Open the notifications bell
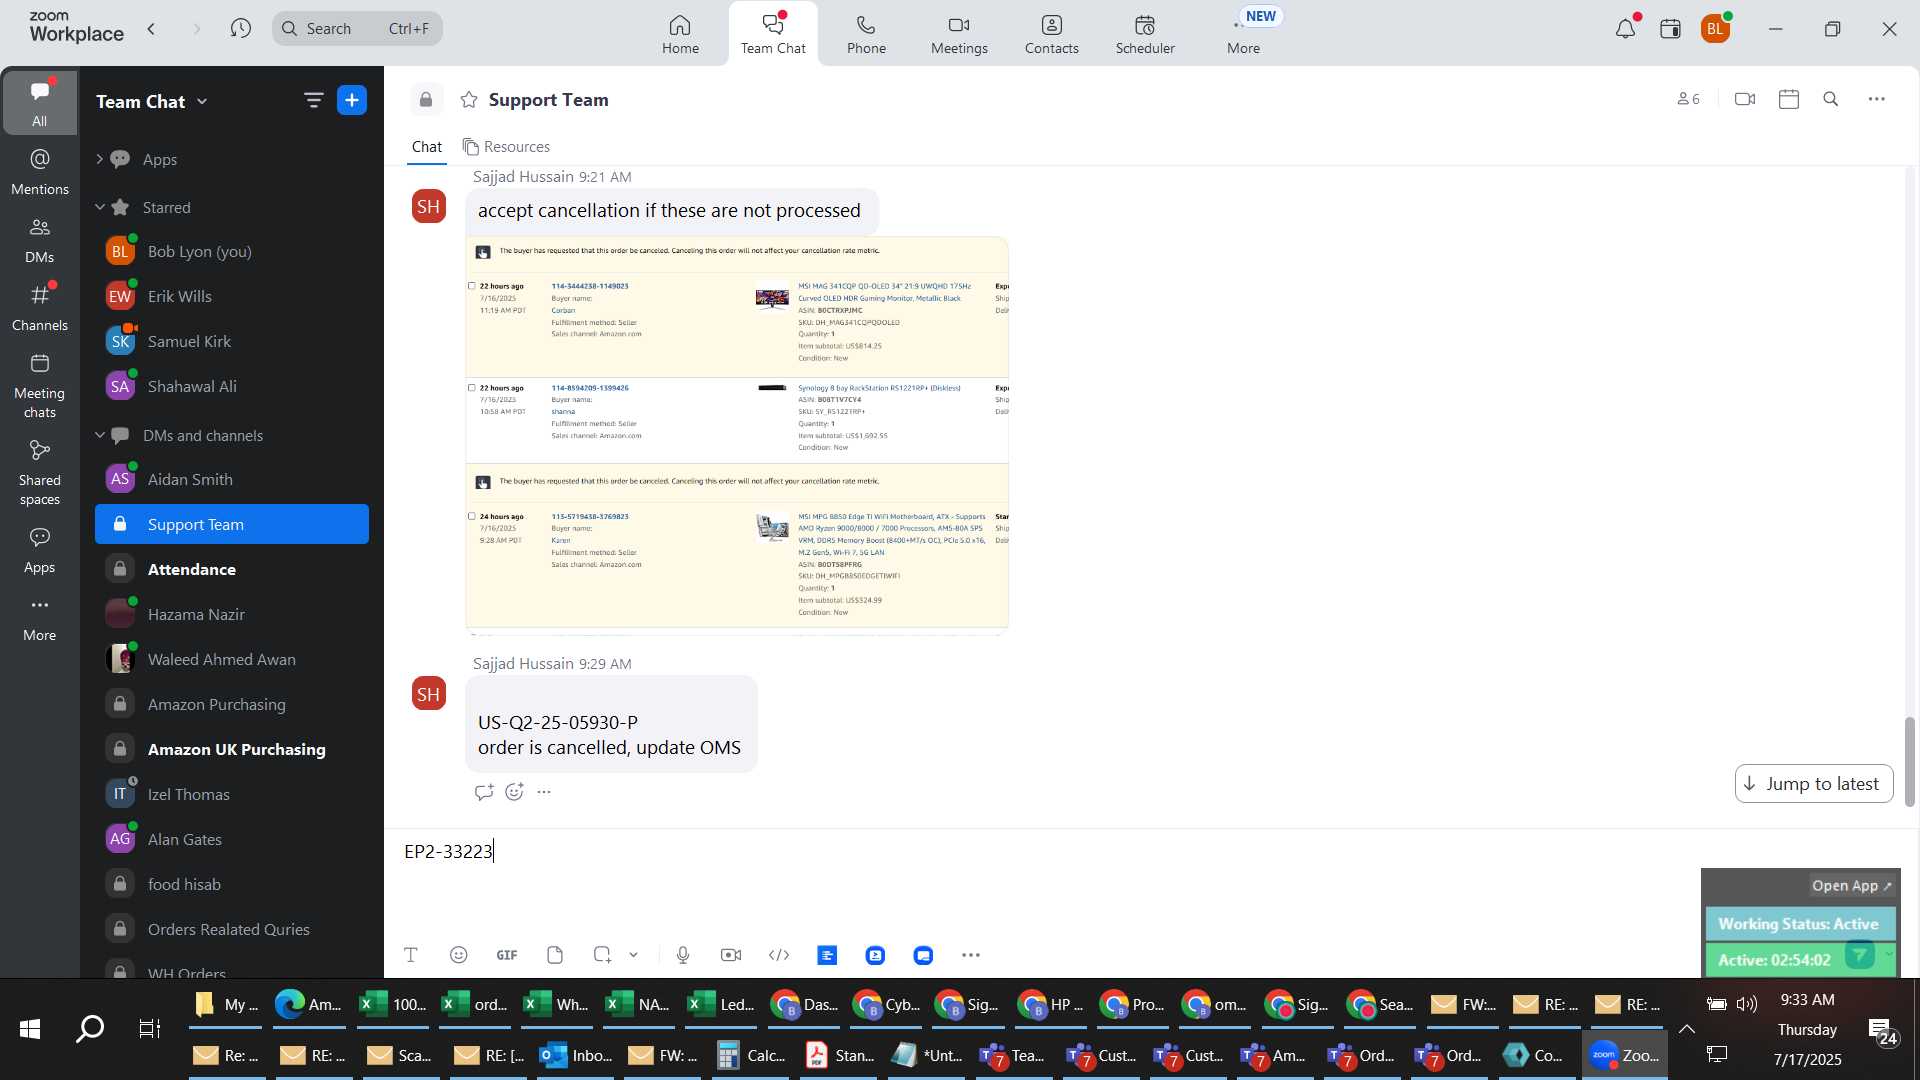This screenshot has width=1920, height=1080. [1625, 29]
